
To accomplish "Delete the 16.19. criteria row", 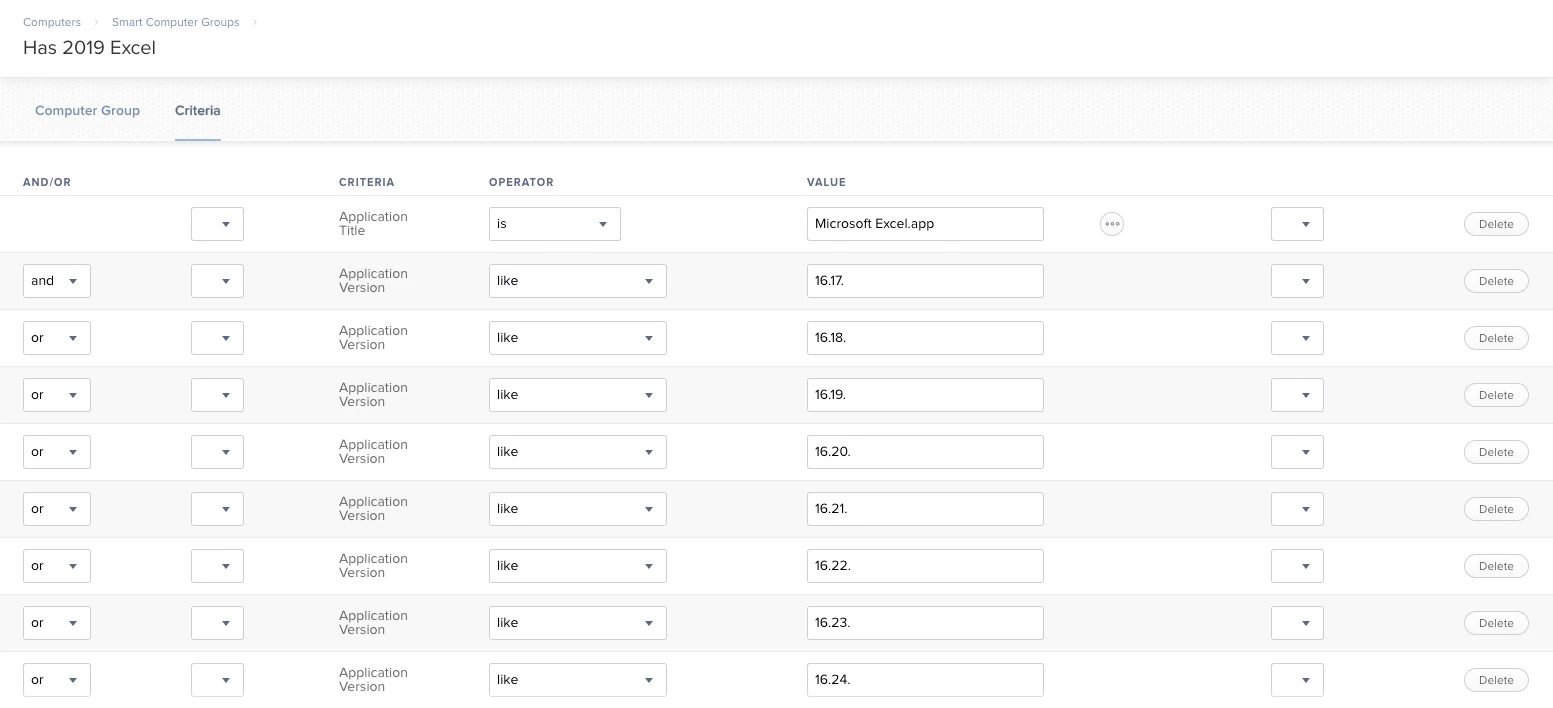I will pos(1496,395).
